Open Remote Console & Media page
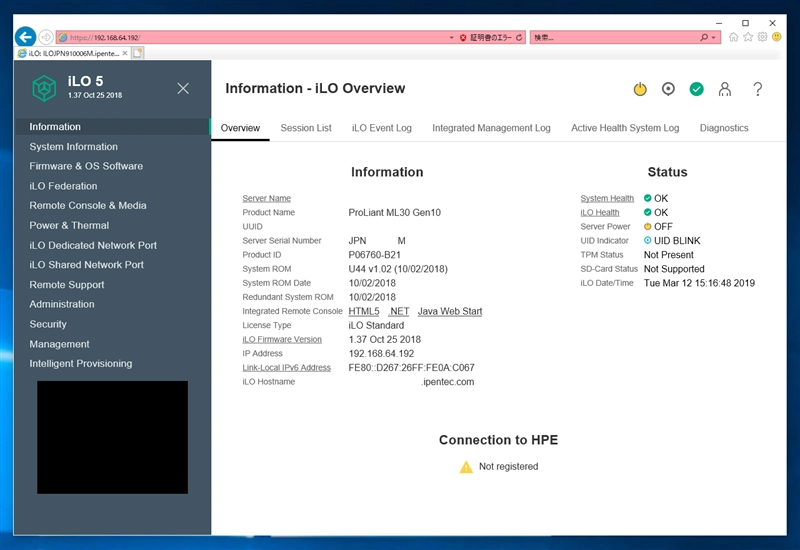Image resolution: width=800 pixels, height=550 pixels. [x=88, y=205]
